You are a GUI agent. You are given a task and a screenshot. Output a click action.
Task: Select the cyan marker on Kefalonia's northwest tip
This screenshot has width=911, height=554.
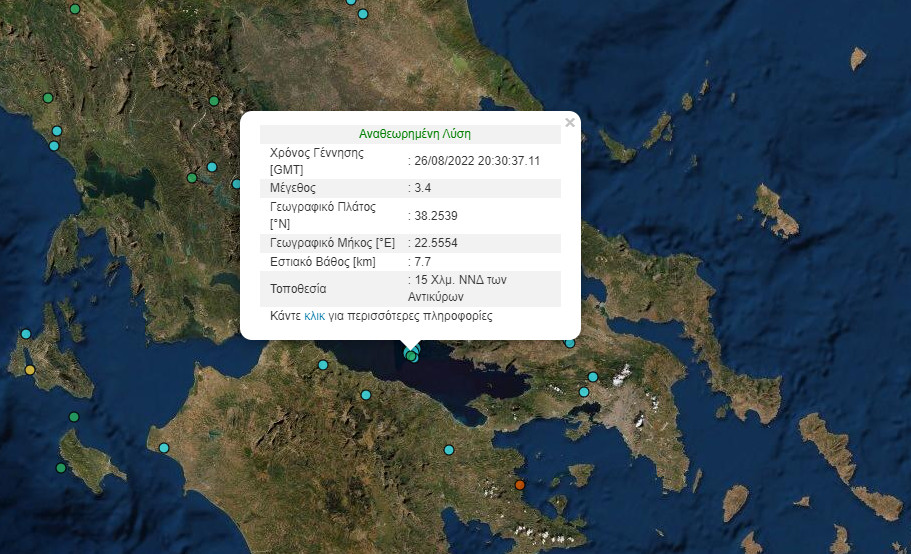coord(26,334)
